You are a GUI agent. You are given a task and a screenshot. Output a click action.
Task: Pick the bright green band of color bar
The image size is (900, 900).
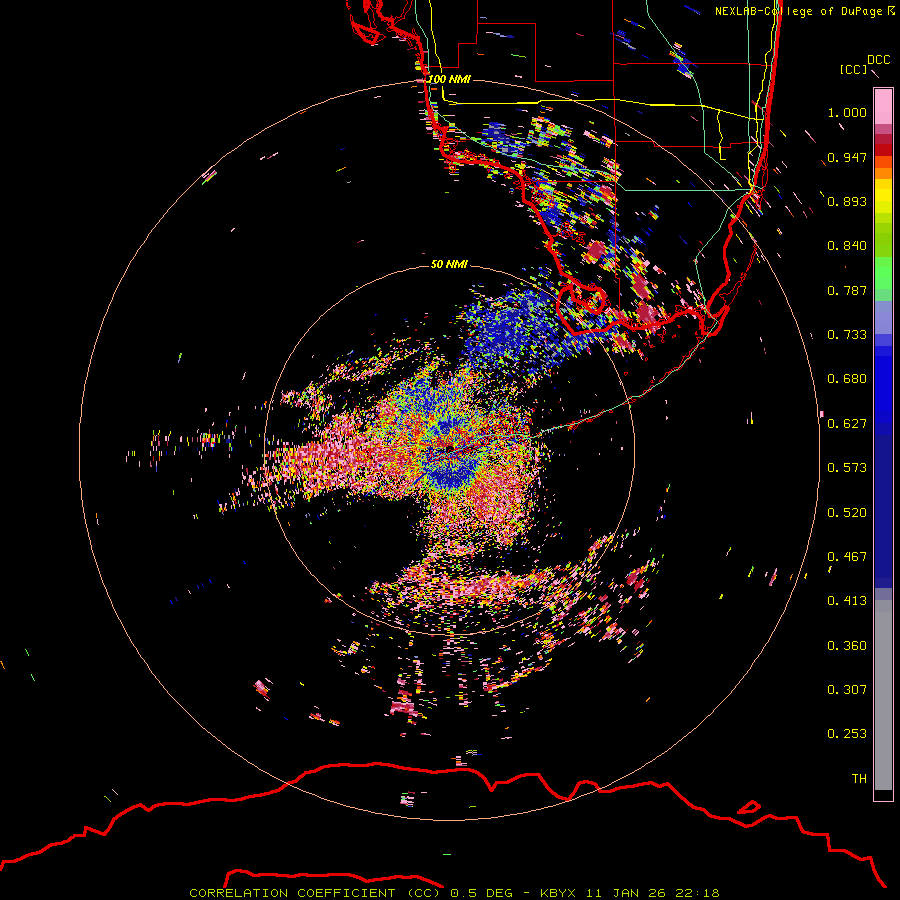tap(883, 272)
